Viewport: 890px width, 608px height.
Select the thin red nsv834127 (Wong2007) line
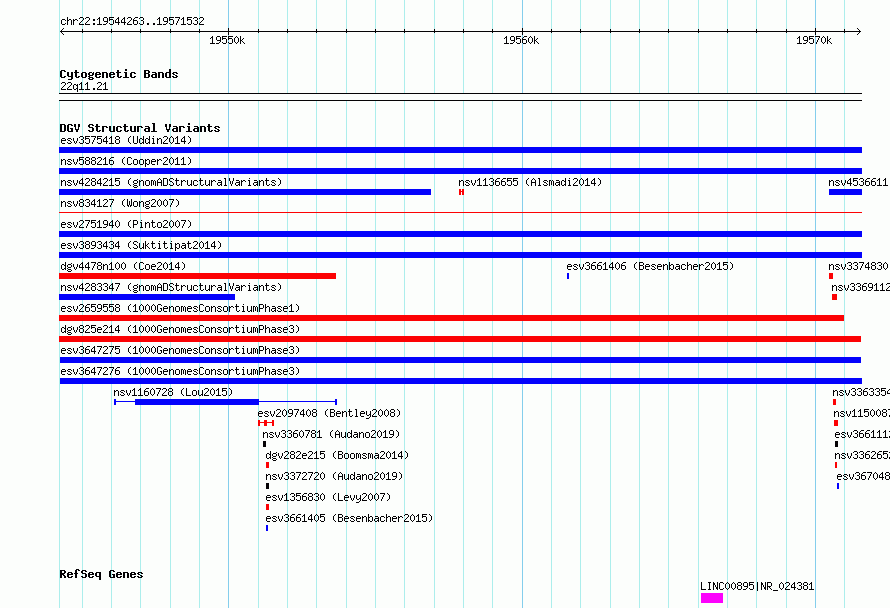[x=460, y=212]
